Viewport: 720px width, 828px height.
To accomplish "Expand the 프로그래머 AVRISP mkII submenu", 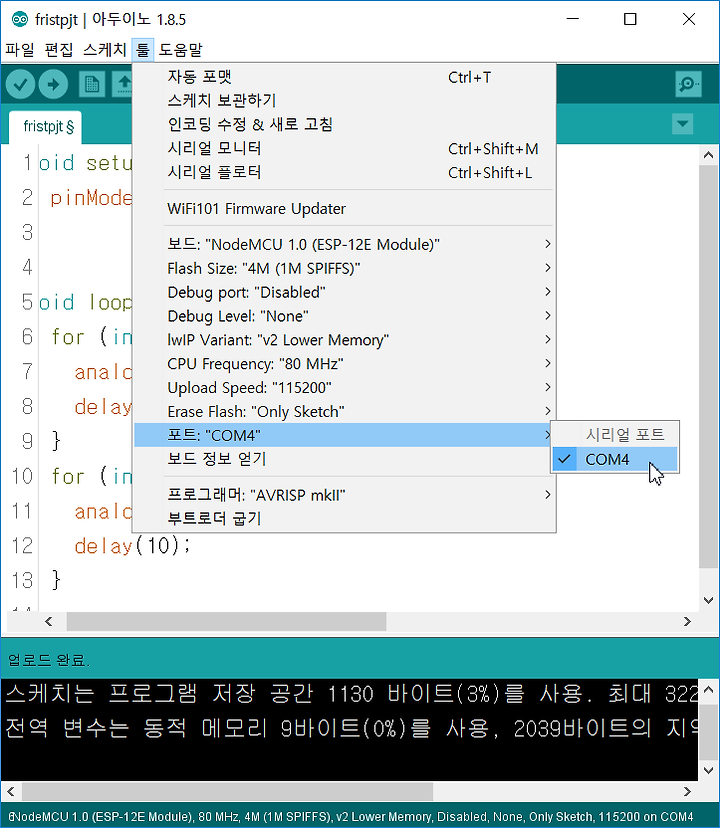I will 344,495.
